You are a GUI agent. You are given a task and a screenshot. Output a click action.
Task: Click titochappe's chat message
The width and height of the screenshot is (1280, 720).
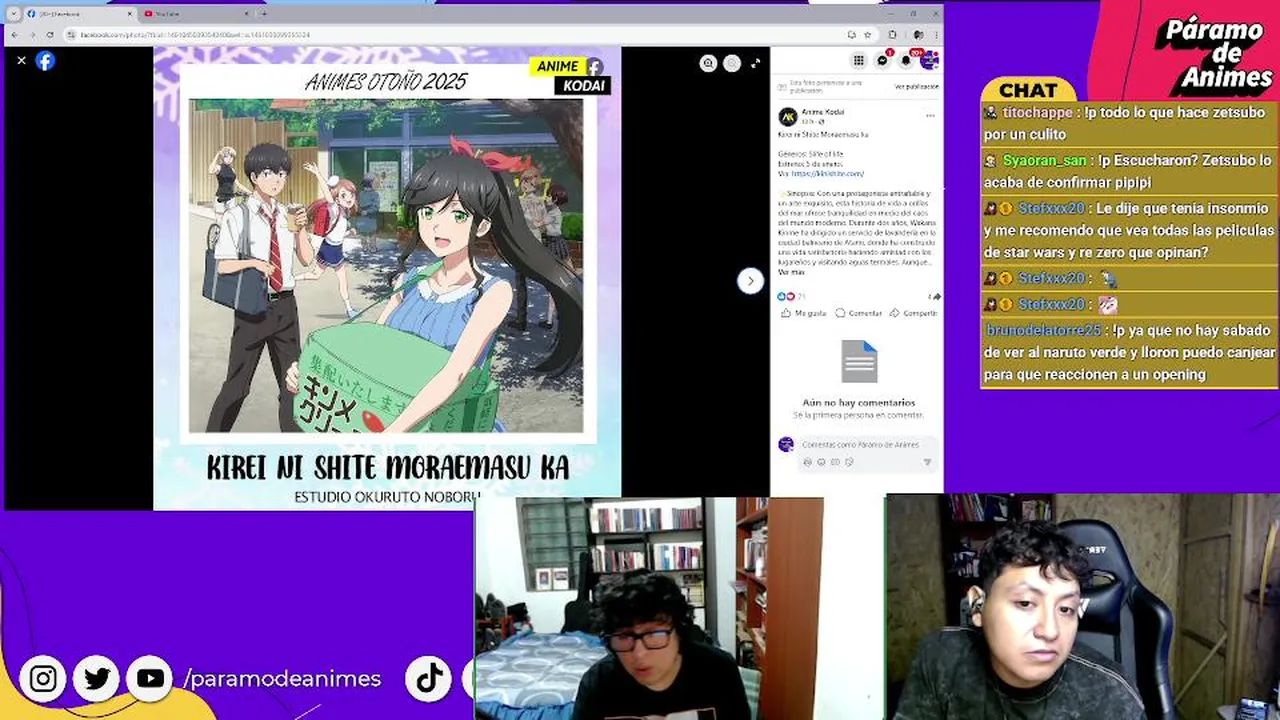tap(1128, 123)
